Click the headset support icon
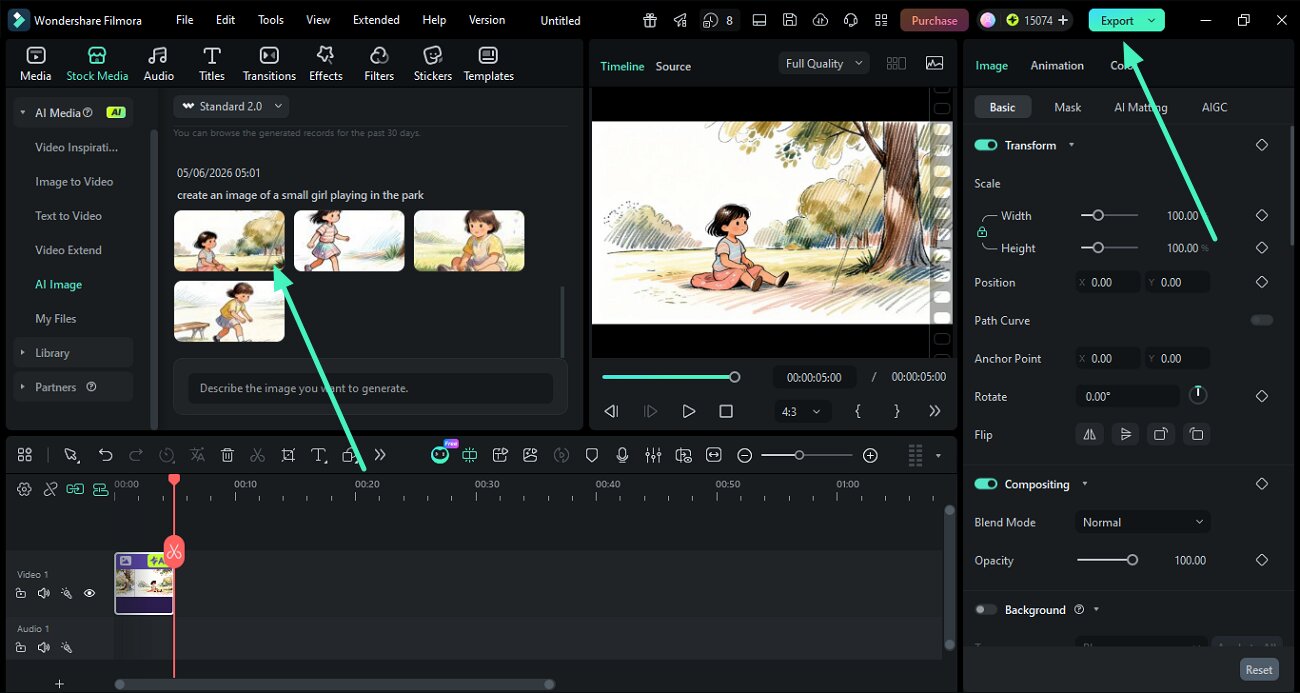Image resolution: width=1300 pixels, height=693 pixels. [850, 20]
